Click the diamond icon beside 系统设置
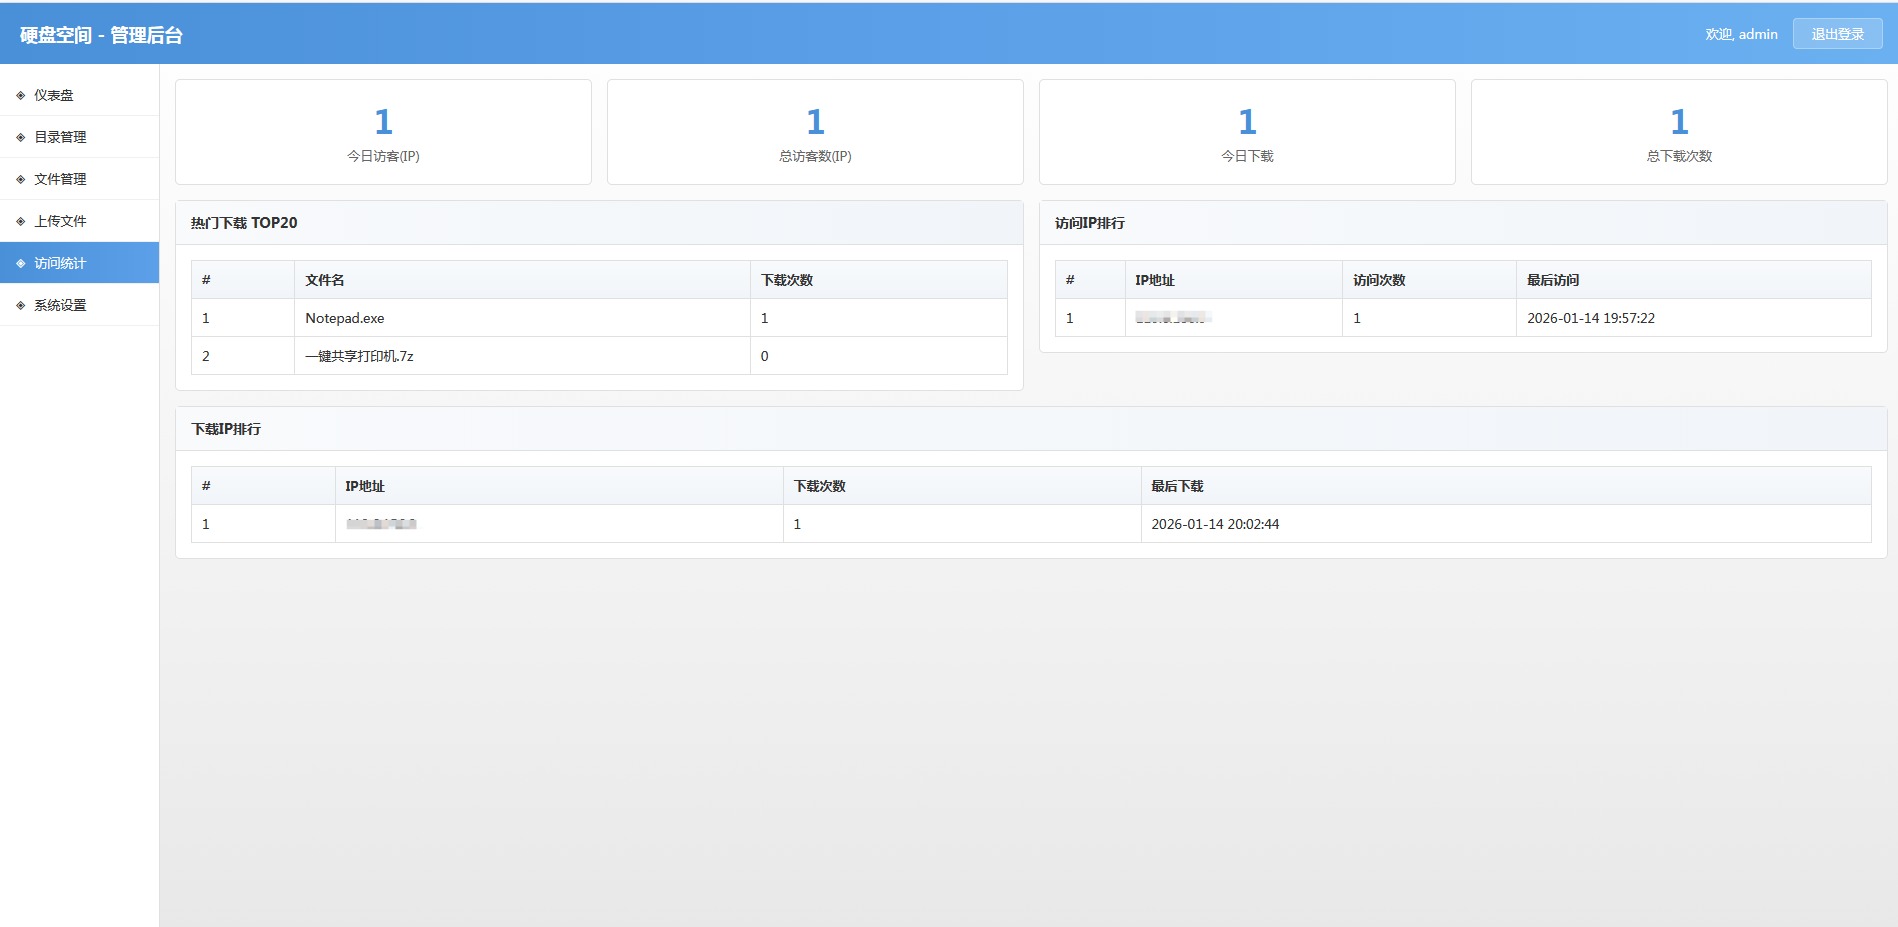1898x927 pixels. pyautogui.click(x=20, y=306)
